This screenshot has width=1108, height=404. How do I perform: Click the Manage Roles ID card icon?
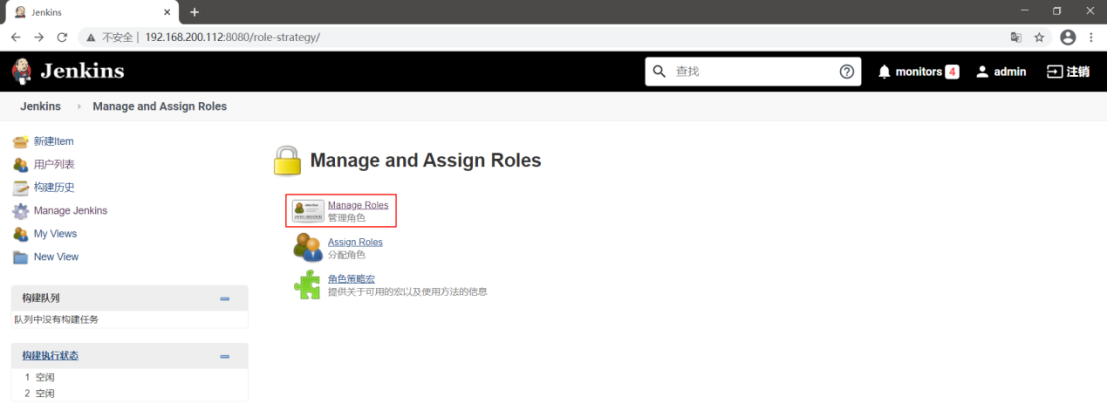(308, 211)
